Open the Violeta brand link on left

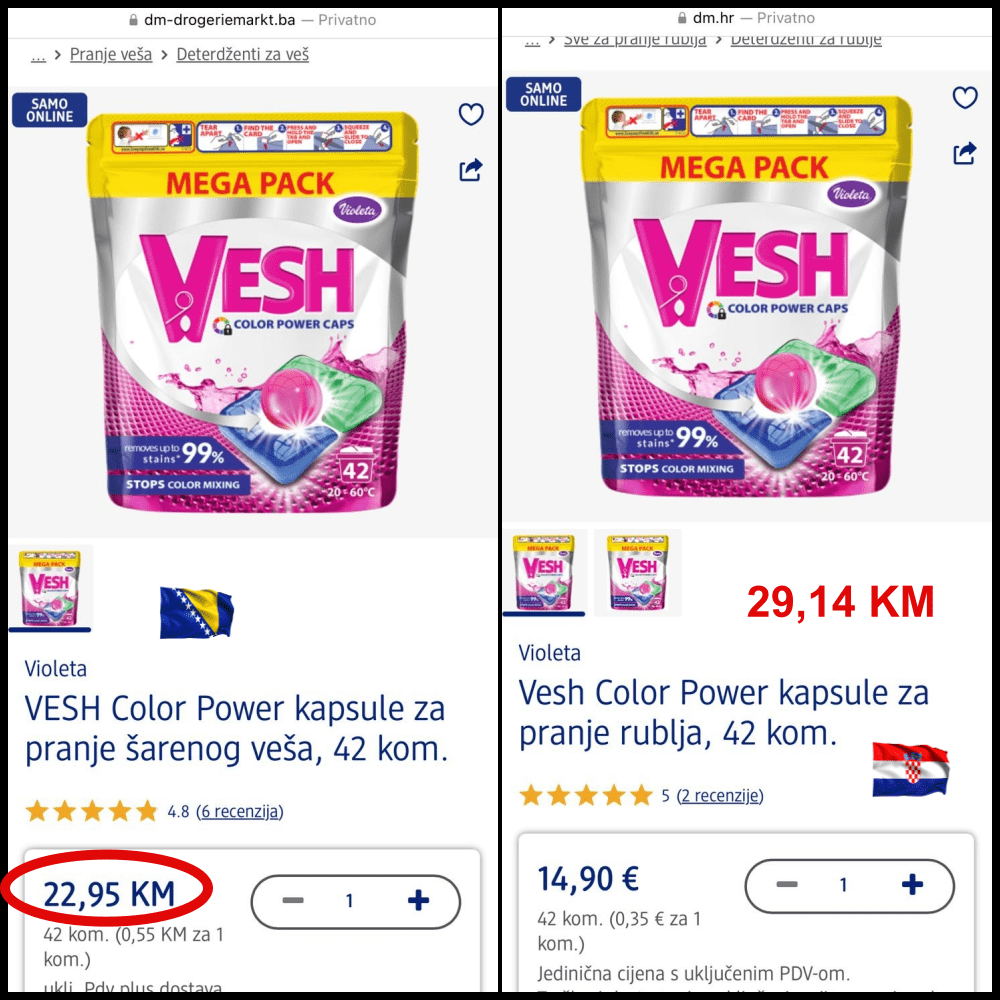(x=55, y=668)
